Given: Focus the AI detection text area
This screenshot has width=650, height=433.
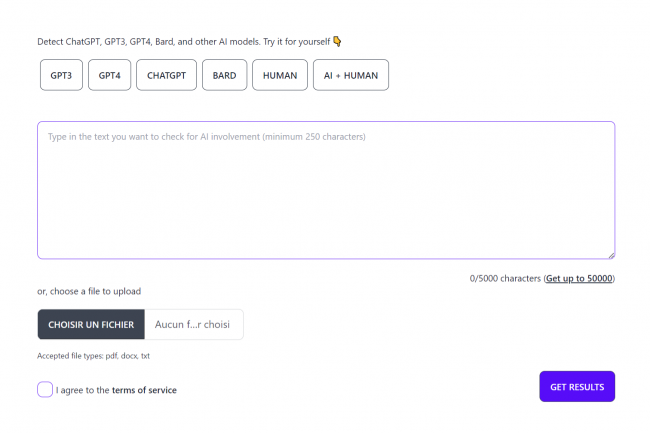Looking at the screenshot, I should coord(326,190).
